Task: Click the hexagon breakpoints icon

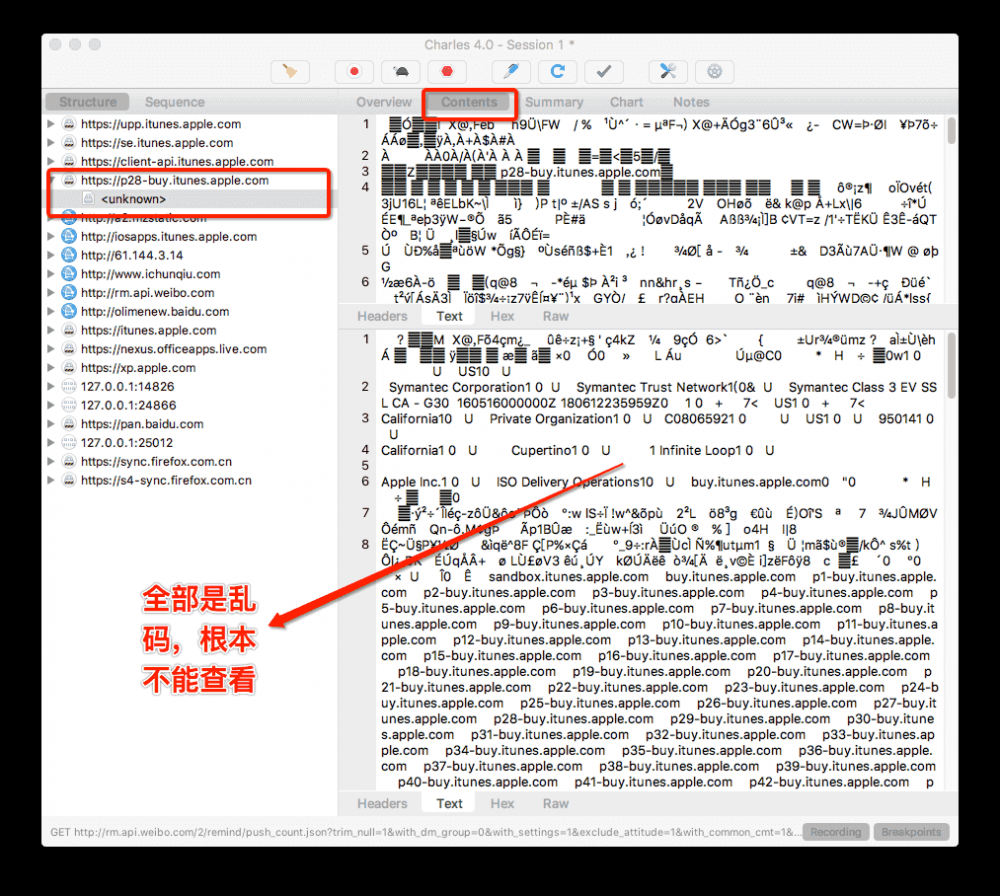Action: pos(447,71)
